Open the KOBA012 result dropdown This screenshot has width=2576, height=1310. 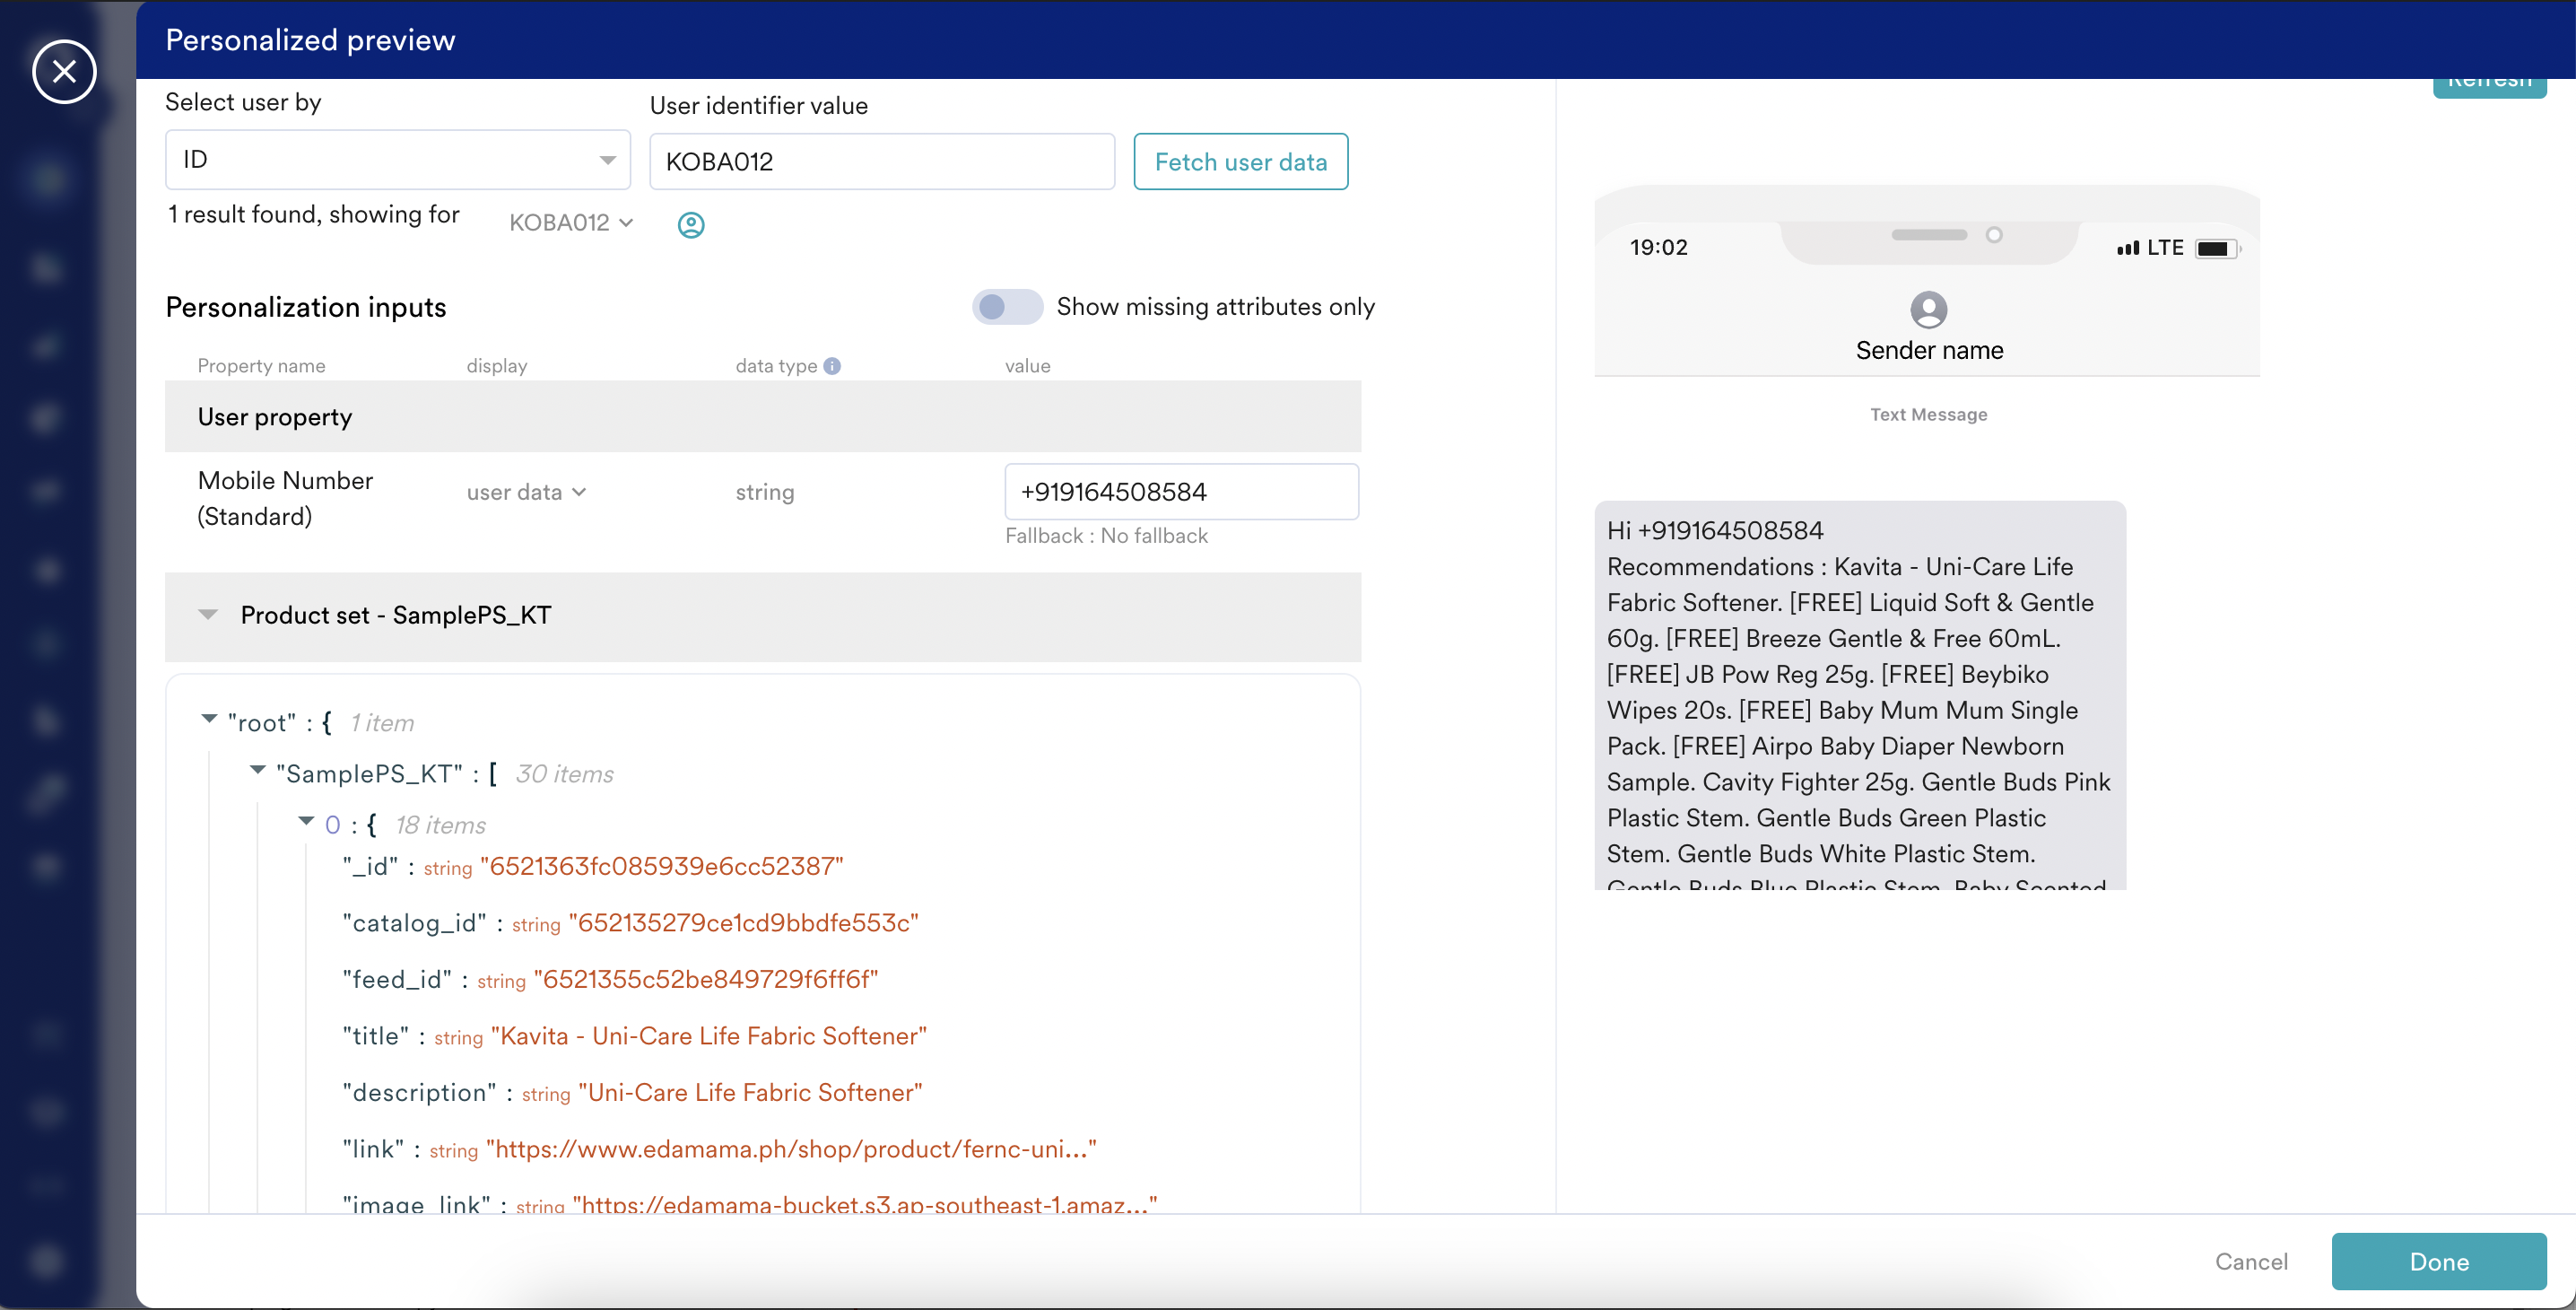coord(571,223)
